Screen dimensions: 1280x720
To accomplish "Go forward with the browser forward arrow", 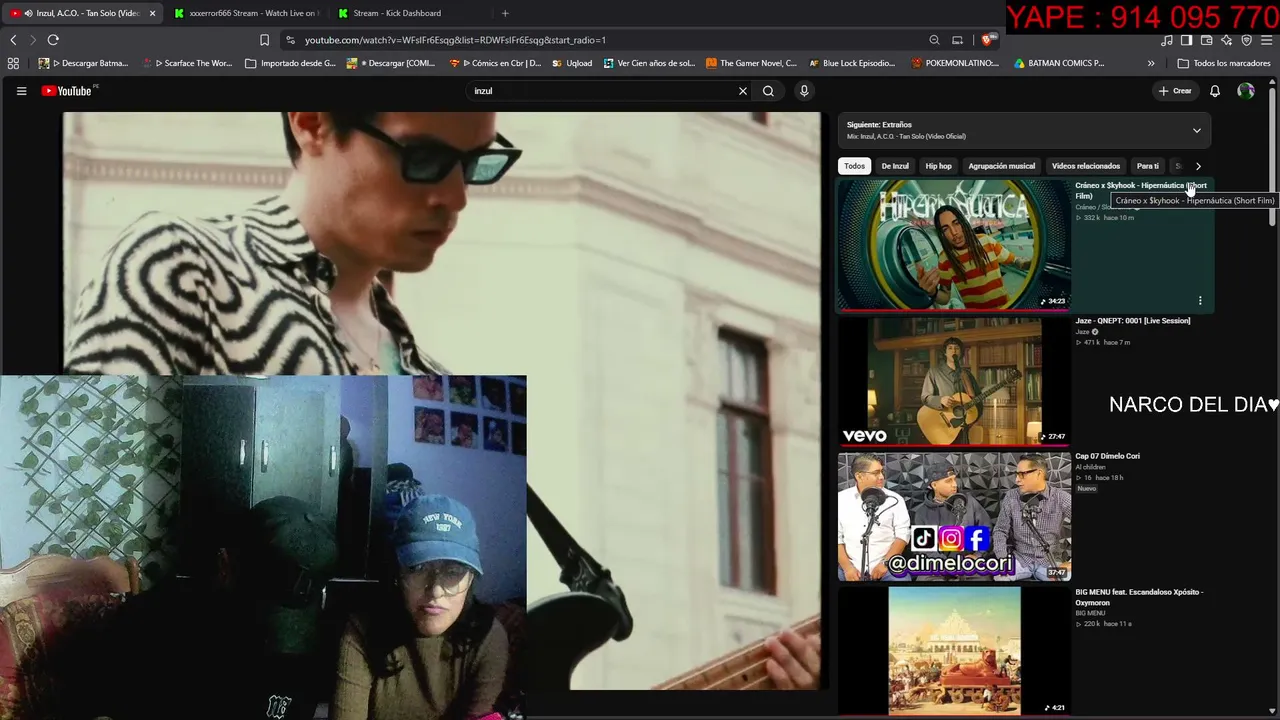I will tap(32, 40).
